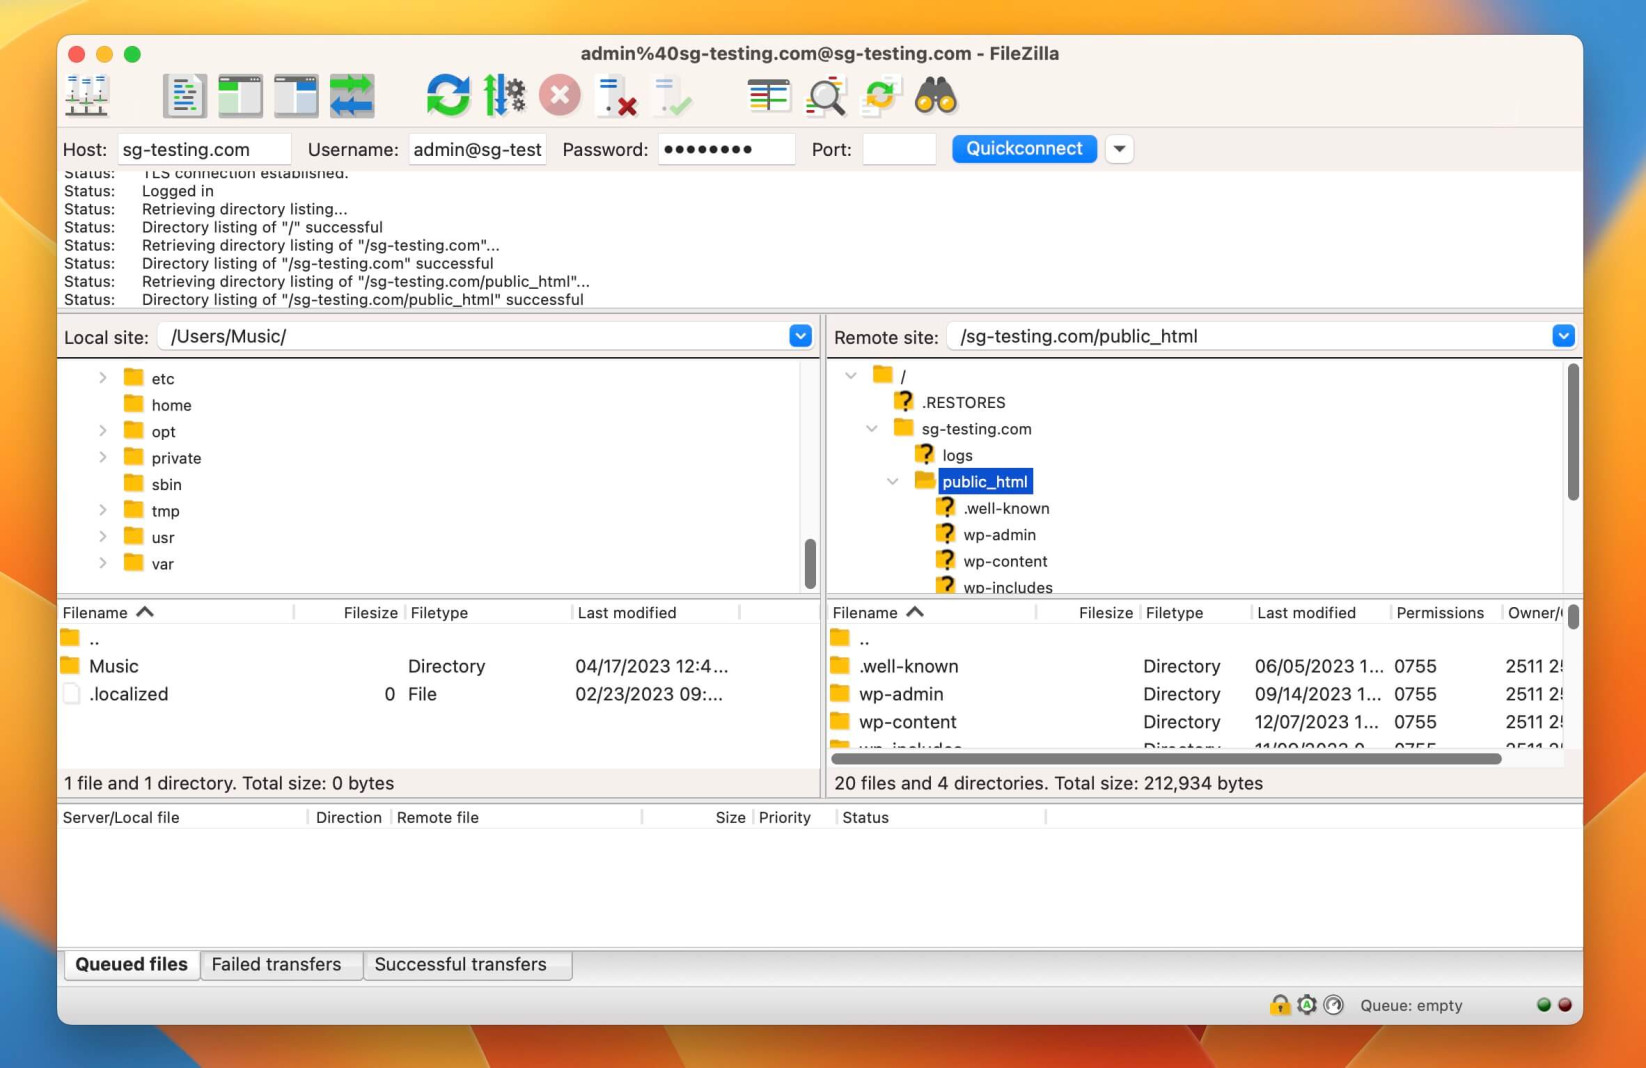Switch to the Queued files tab

point(131,964)
